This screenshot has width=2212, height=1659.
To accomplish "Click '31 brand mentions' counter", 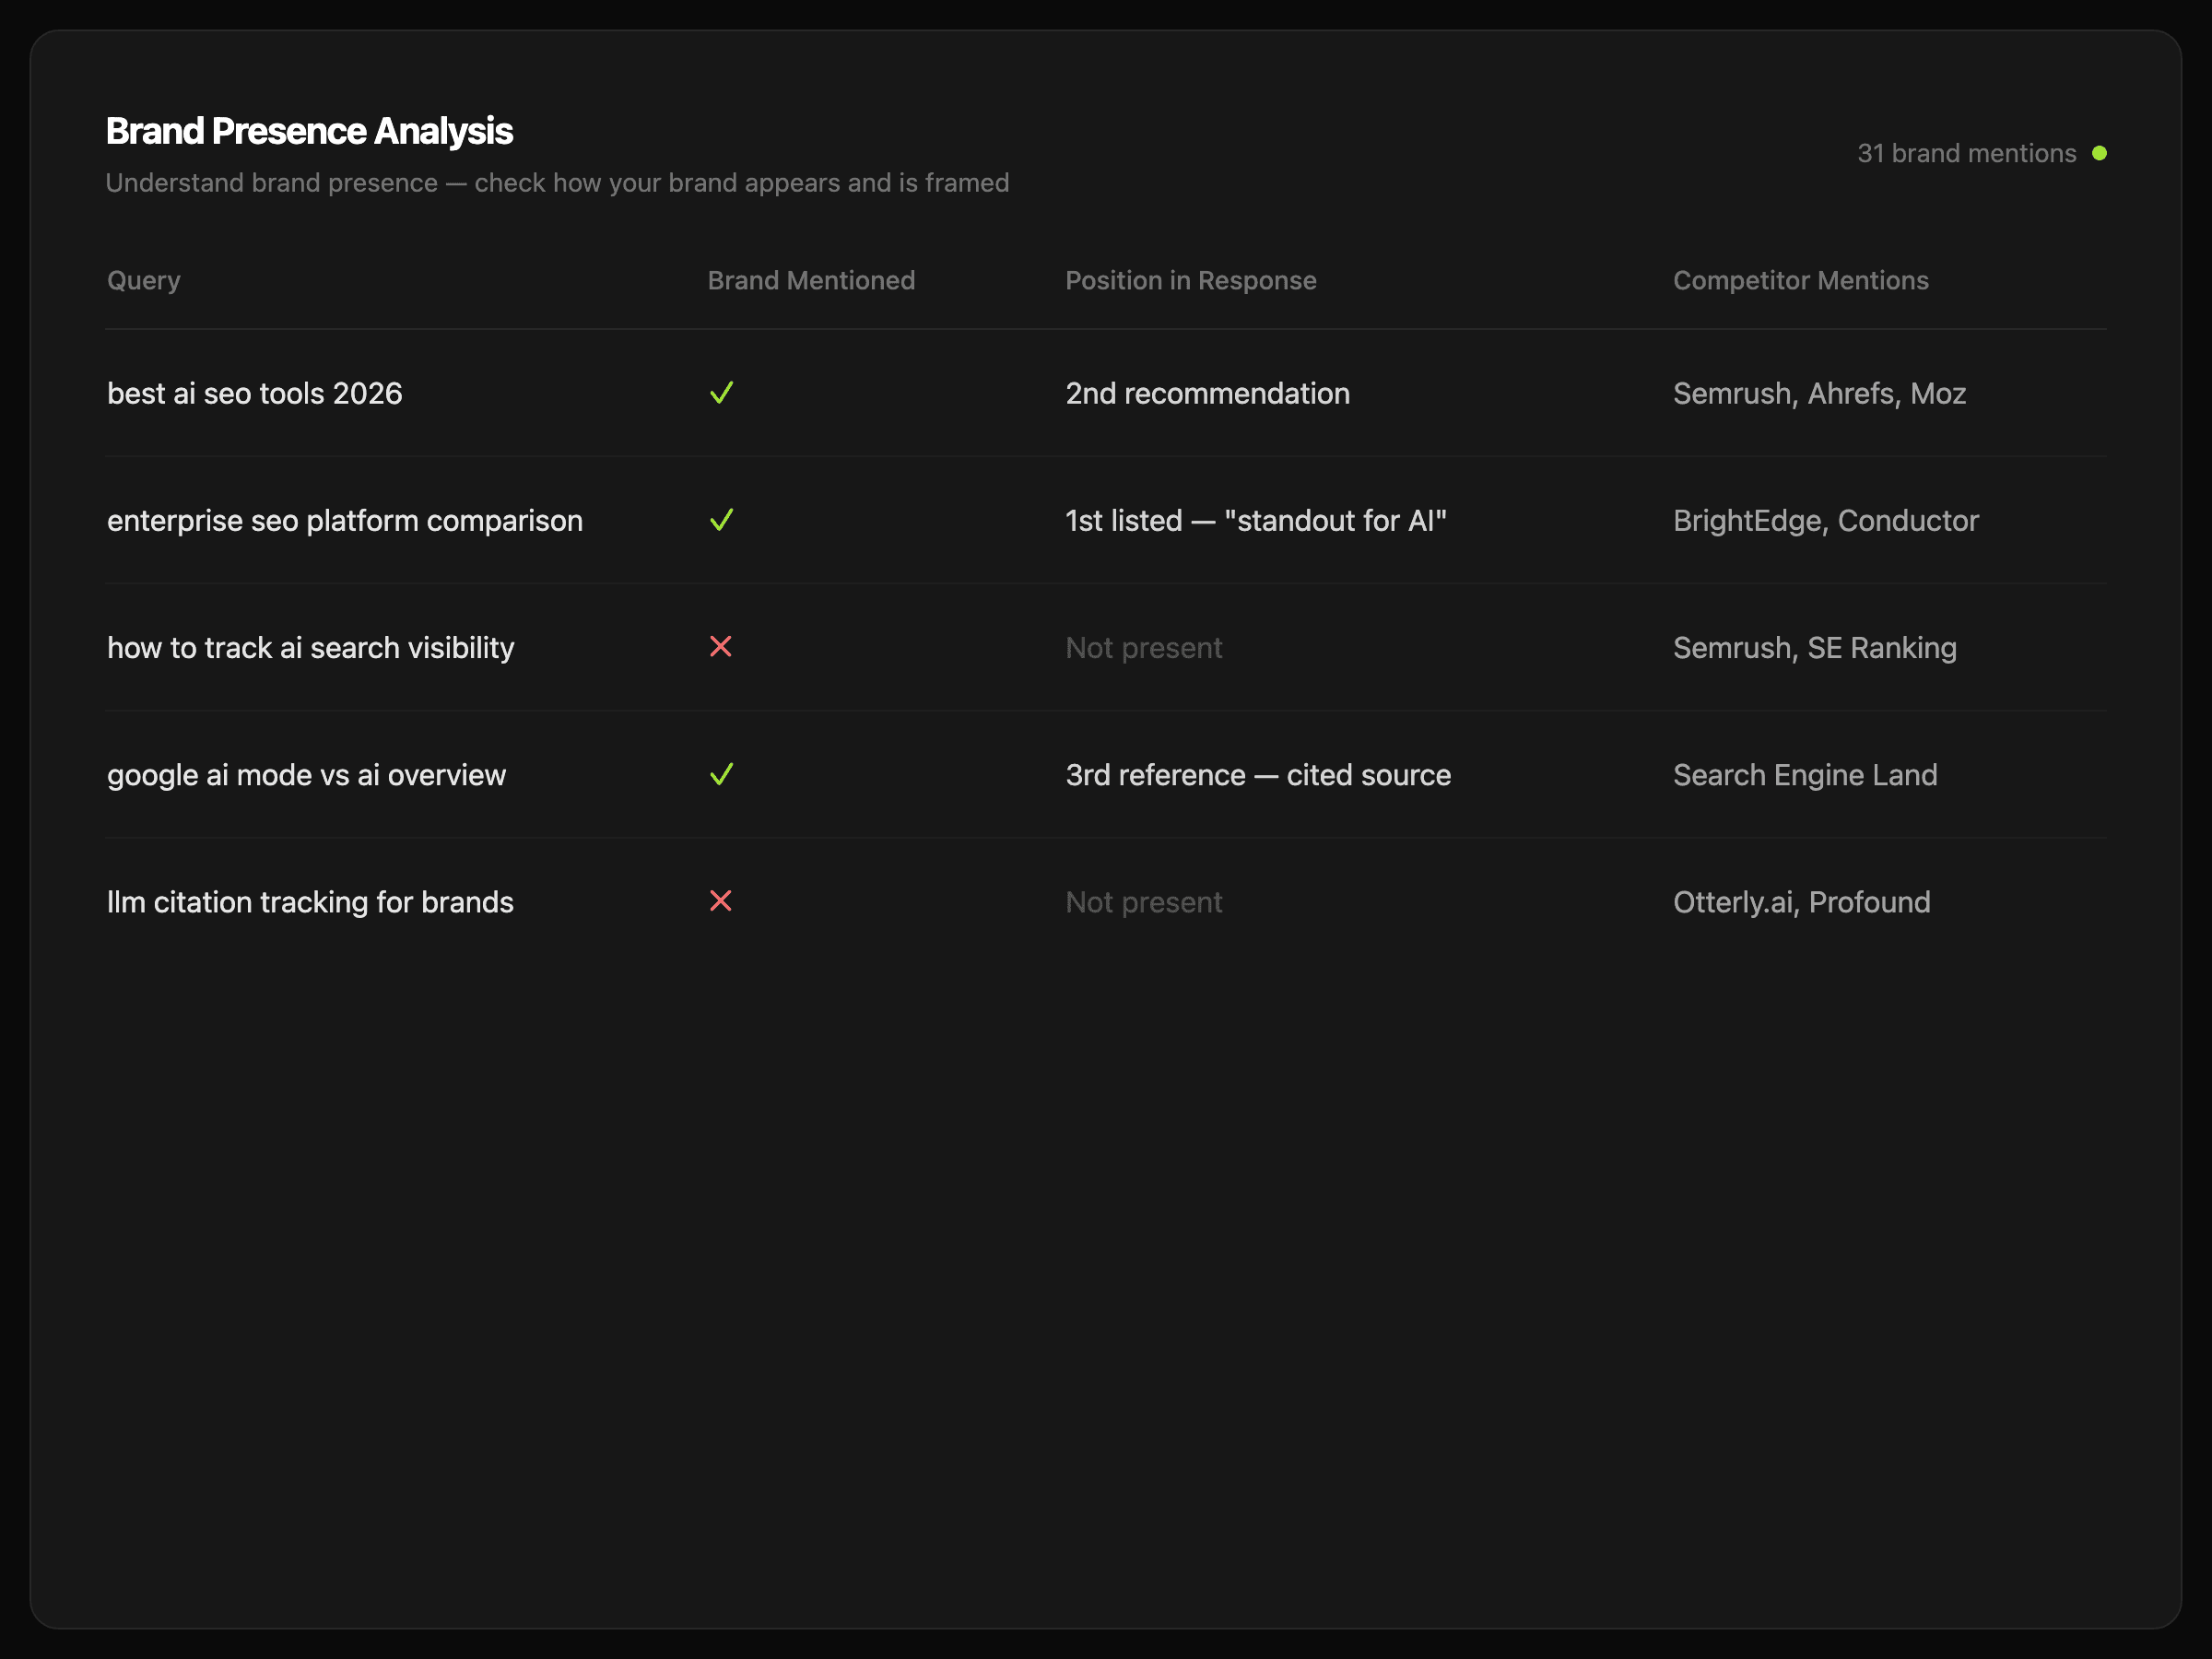I will (x=1966, y=153).
